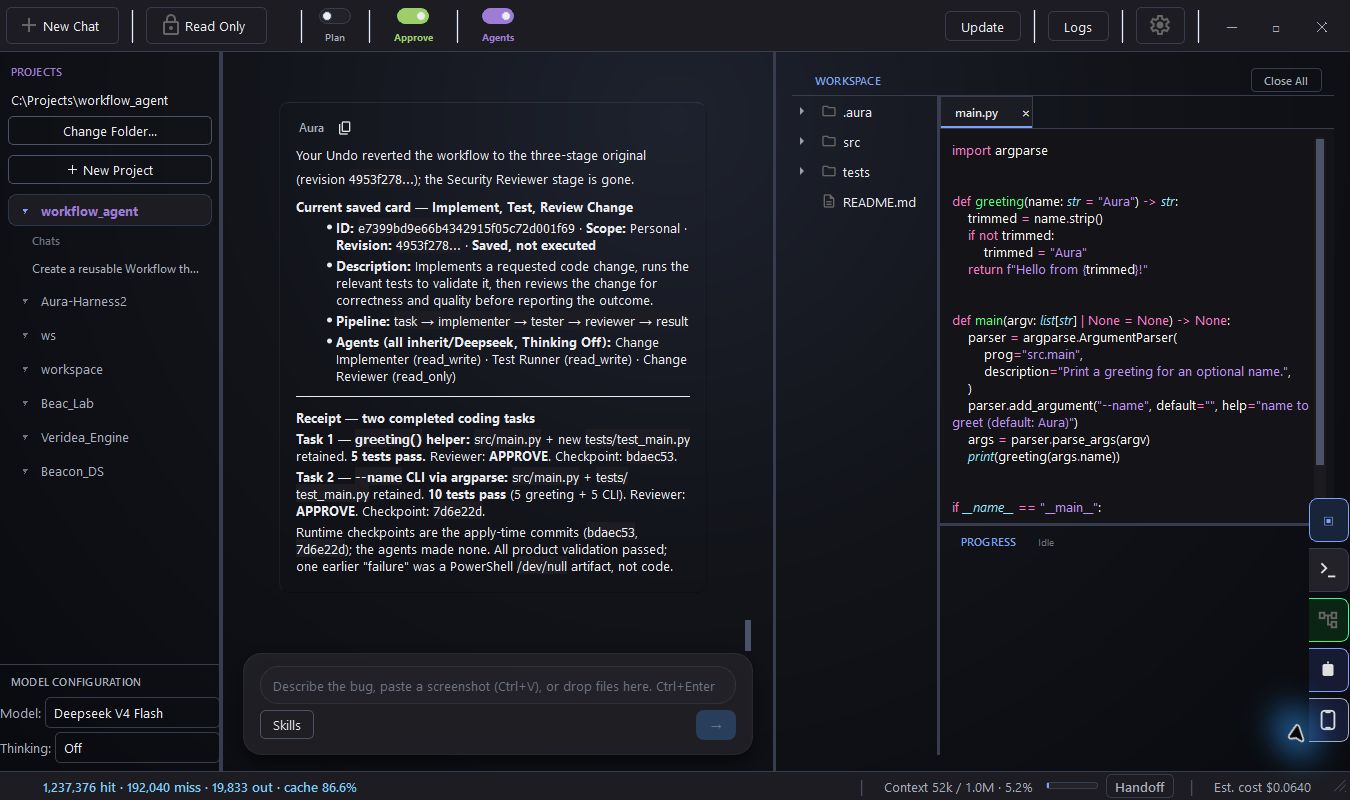Click the context usage progress bar
The image size is (1350, 800).
click(1072, 787)
